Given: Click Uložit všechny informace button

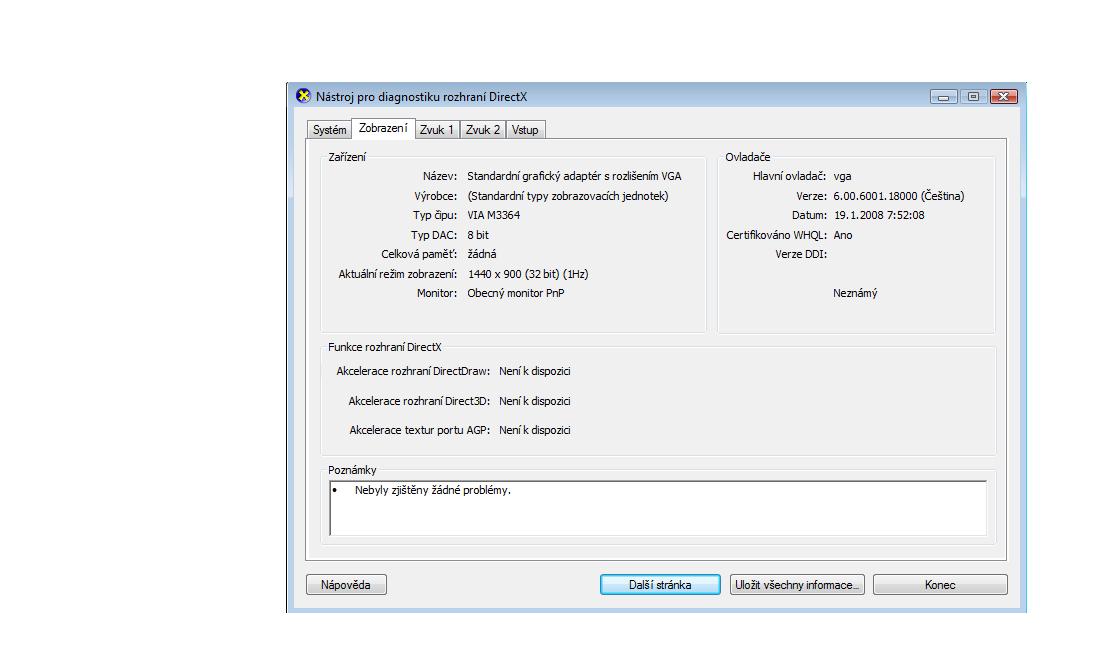Looking at the screenshot, I should (797, 584).
